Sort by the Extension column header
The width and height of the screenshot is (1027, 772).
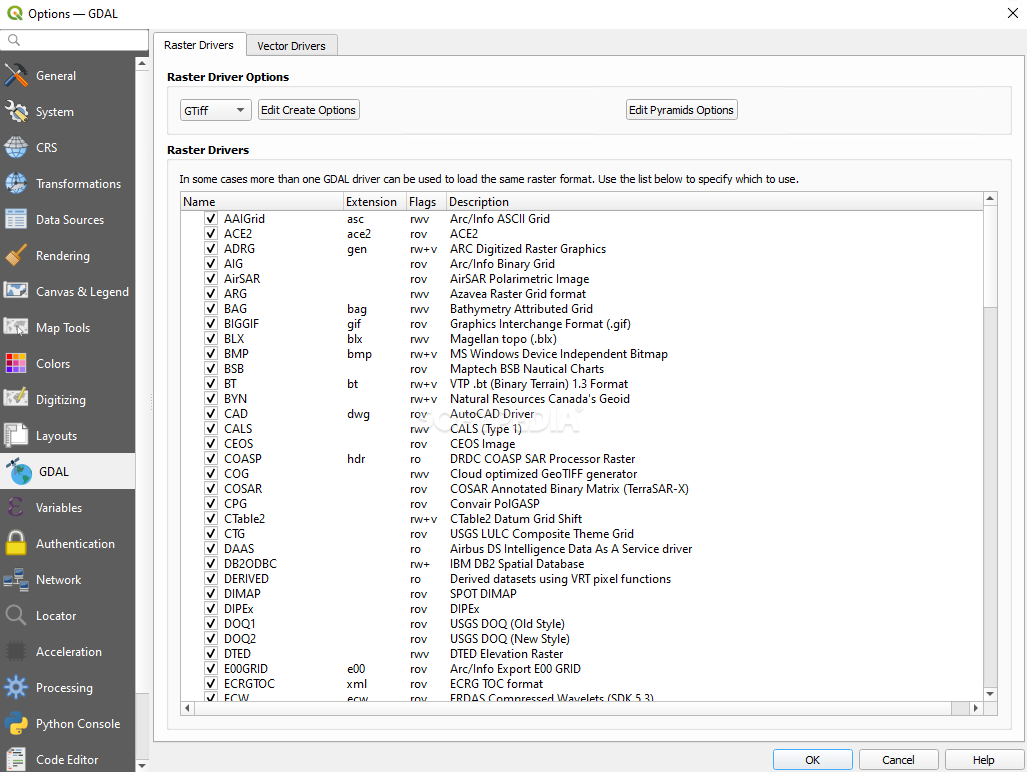click(x=375, y=202)
